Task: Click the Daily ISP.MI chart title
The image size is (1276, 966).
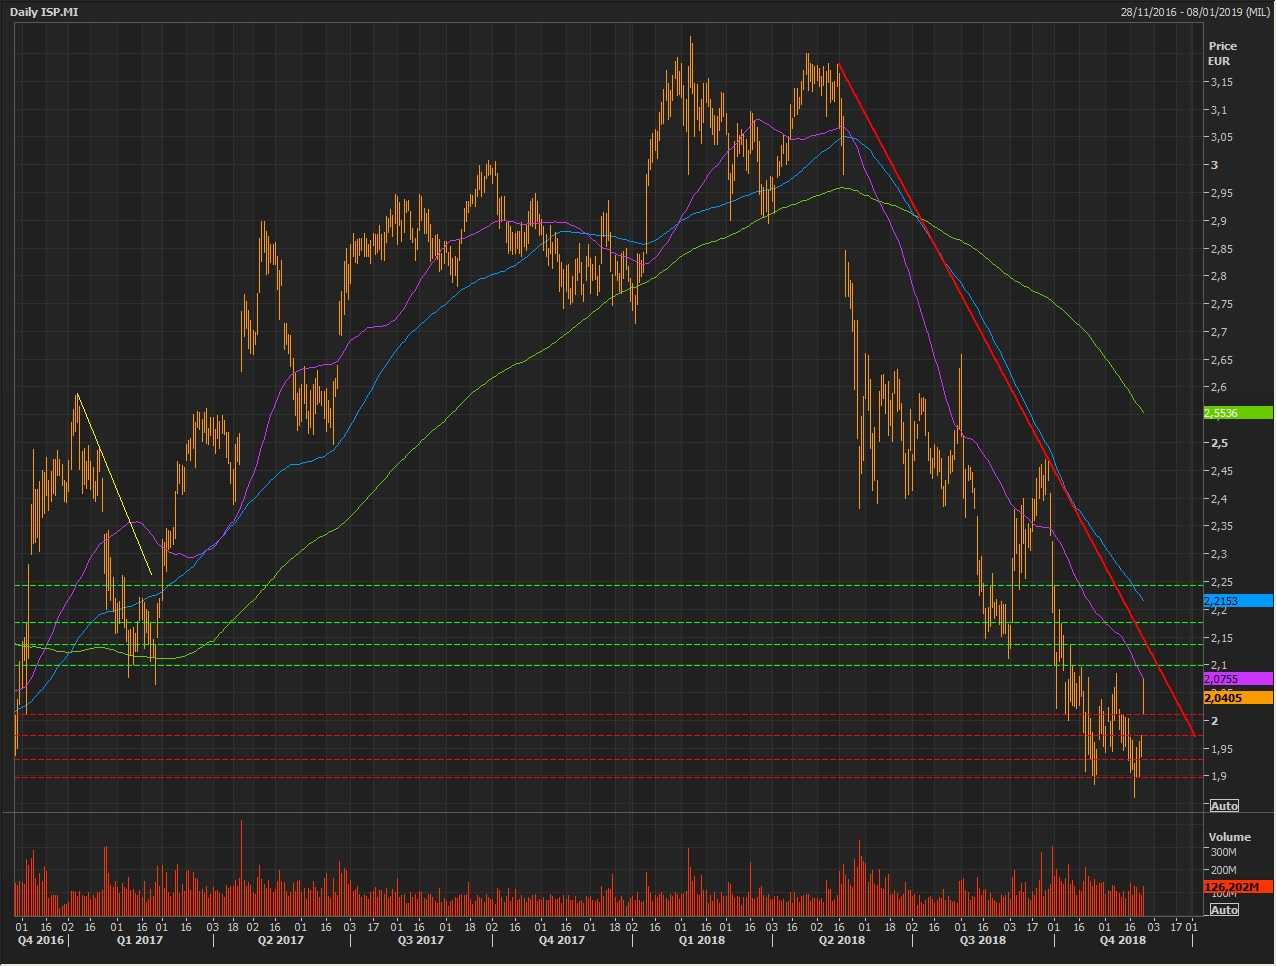Action: (x=44, y=11)
